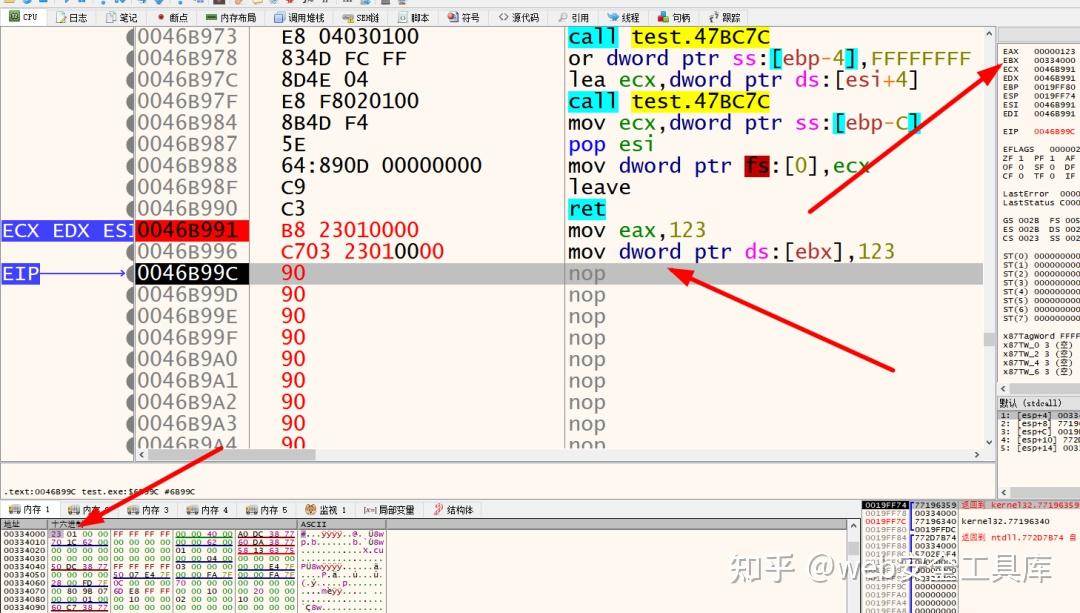Select argument row 1: [esp+4]

tap(1039, 415)
